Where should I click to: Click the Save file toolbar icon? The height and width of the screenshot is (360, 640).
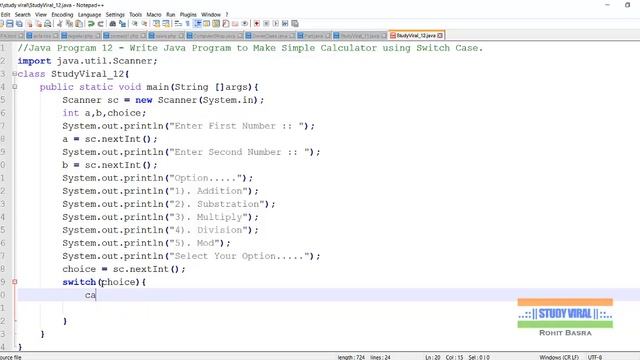tap(10, 24)
